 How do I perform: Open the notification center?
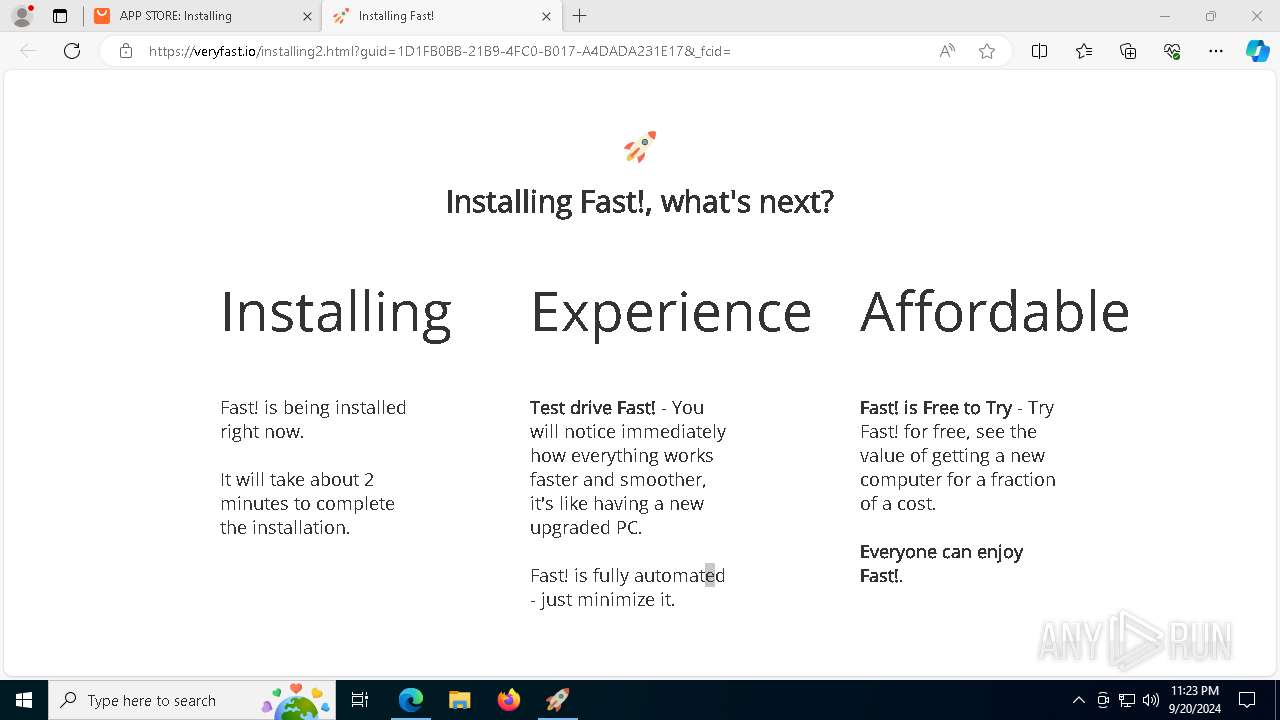1248,700
